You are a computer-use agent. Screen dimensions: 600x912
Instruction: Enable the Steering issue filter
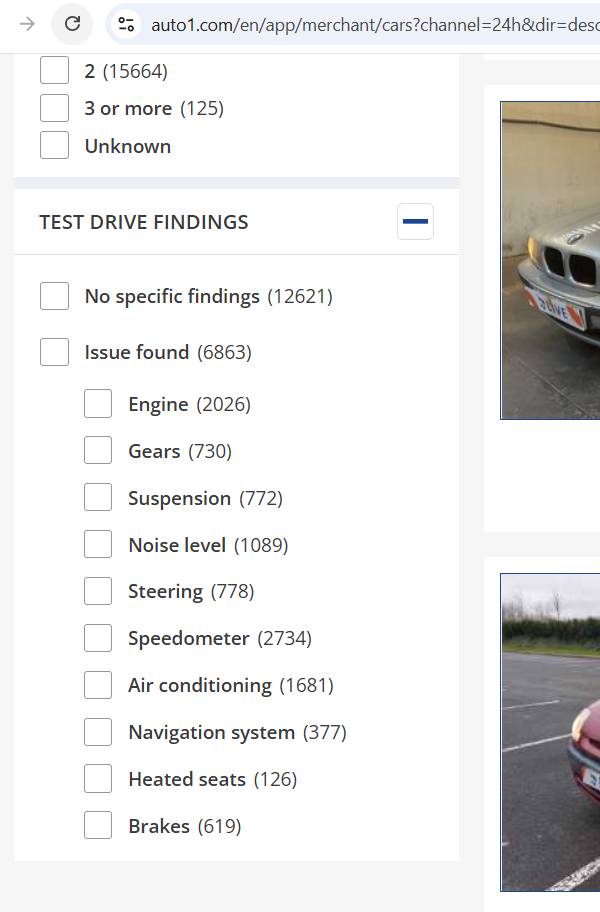click(98, 591)
